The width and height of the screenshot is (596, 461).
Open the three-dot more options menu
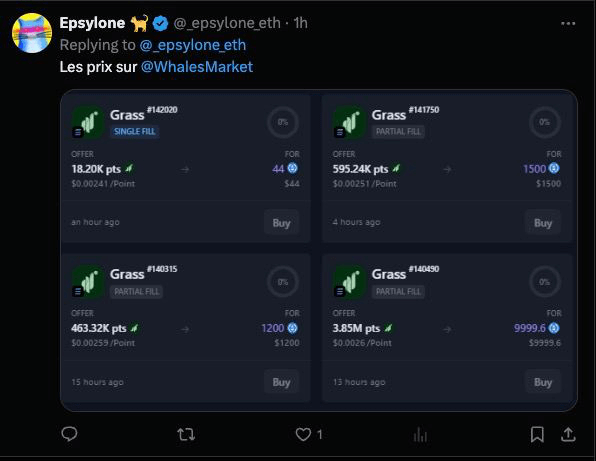coord(568,24)
